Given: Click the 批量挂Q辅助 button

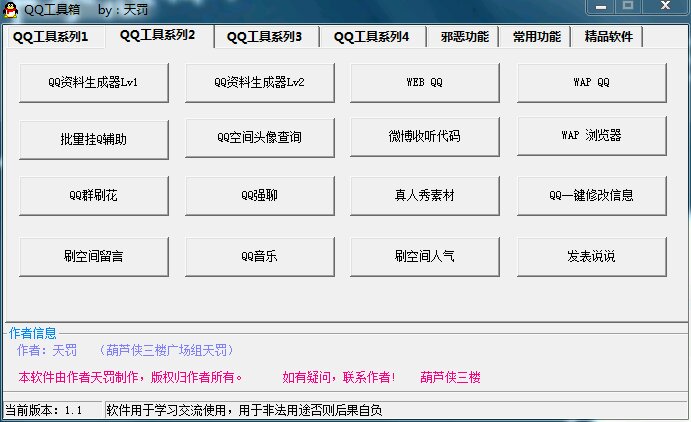Looking at the screenshot, I should [94, 140].
